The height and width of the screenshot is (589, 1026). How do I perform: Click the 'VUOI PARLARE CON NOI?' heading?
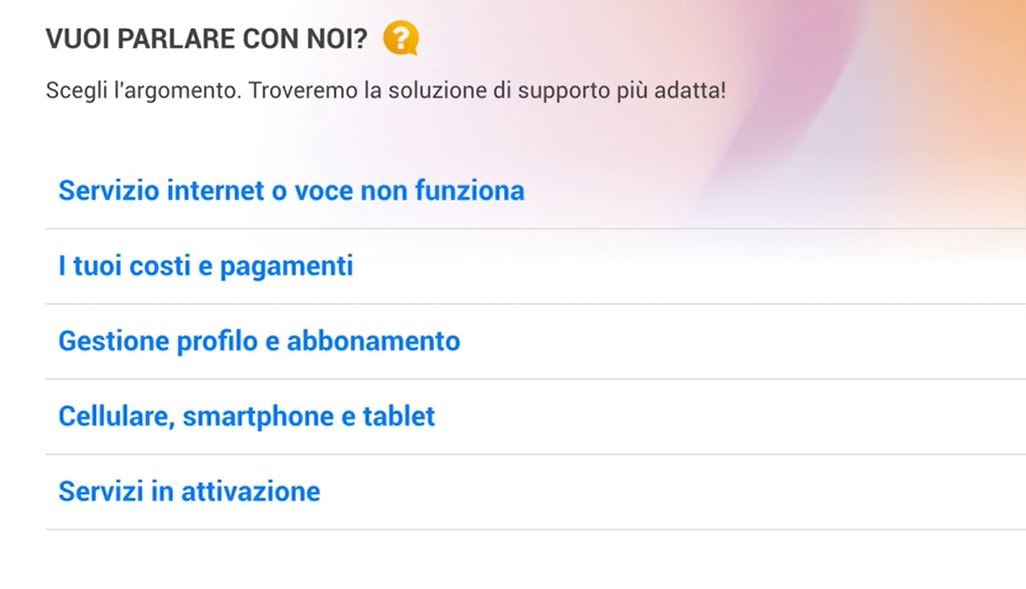pos(206,40)
